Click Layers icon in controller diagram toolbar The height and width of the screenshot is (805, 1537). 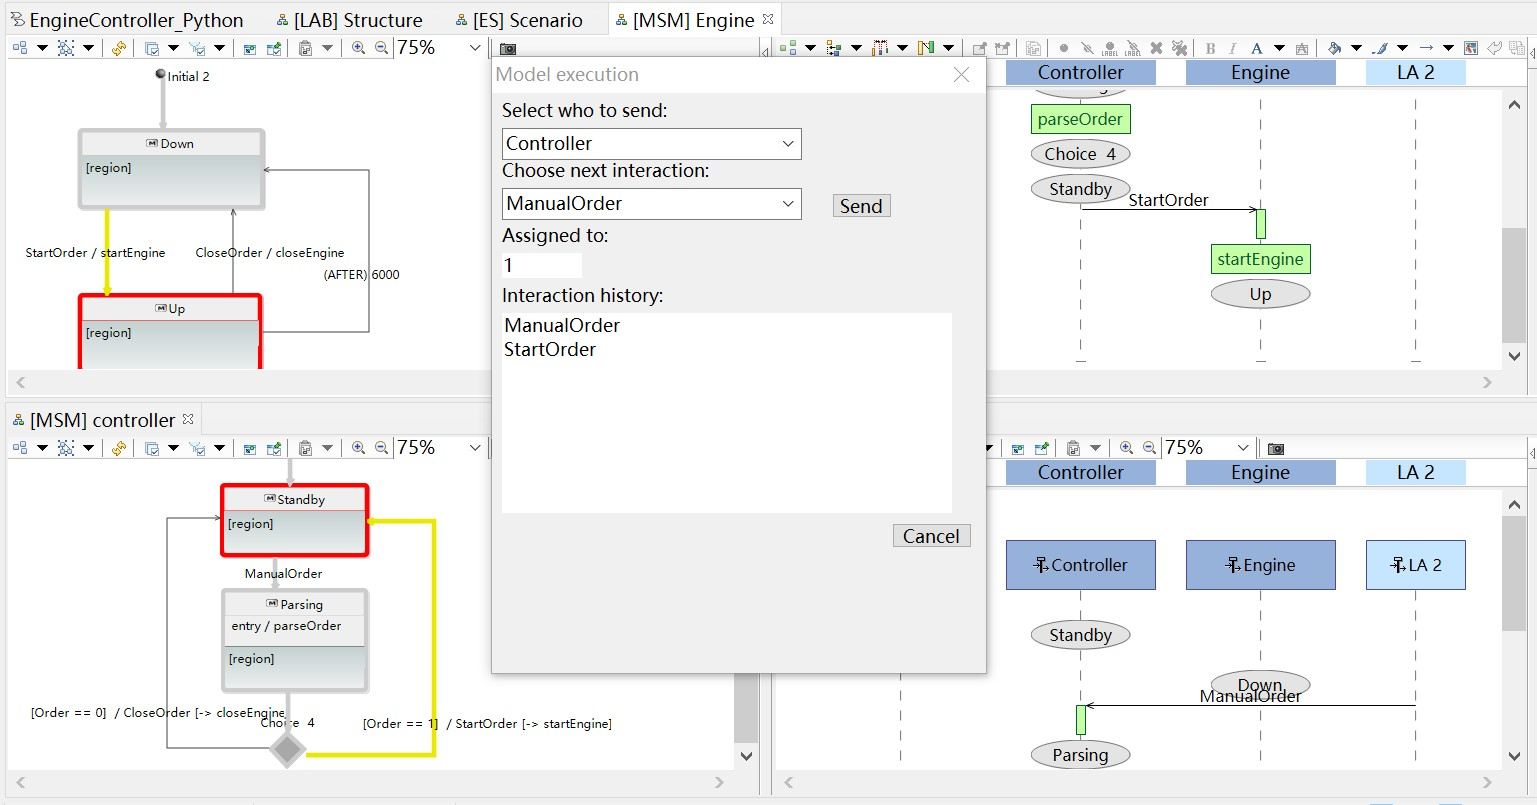(152, 448)
